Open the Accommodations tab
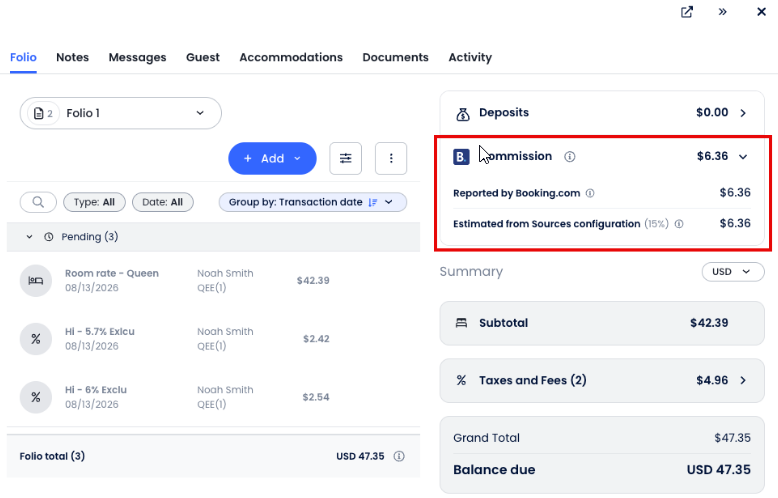The width and height of the screenshot is (778, 498). click(291, 58)
